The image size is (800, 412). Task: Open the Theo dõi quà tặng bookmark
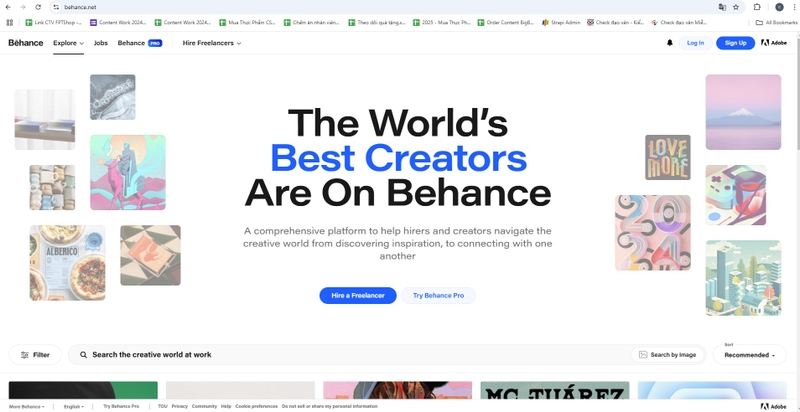click(x=377, y=22)
